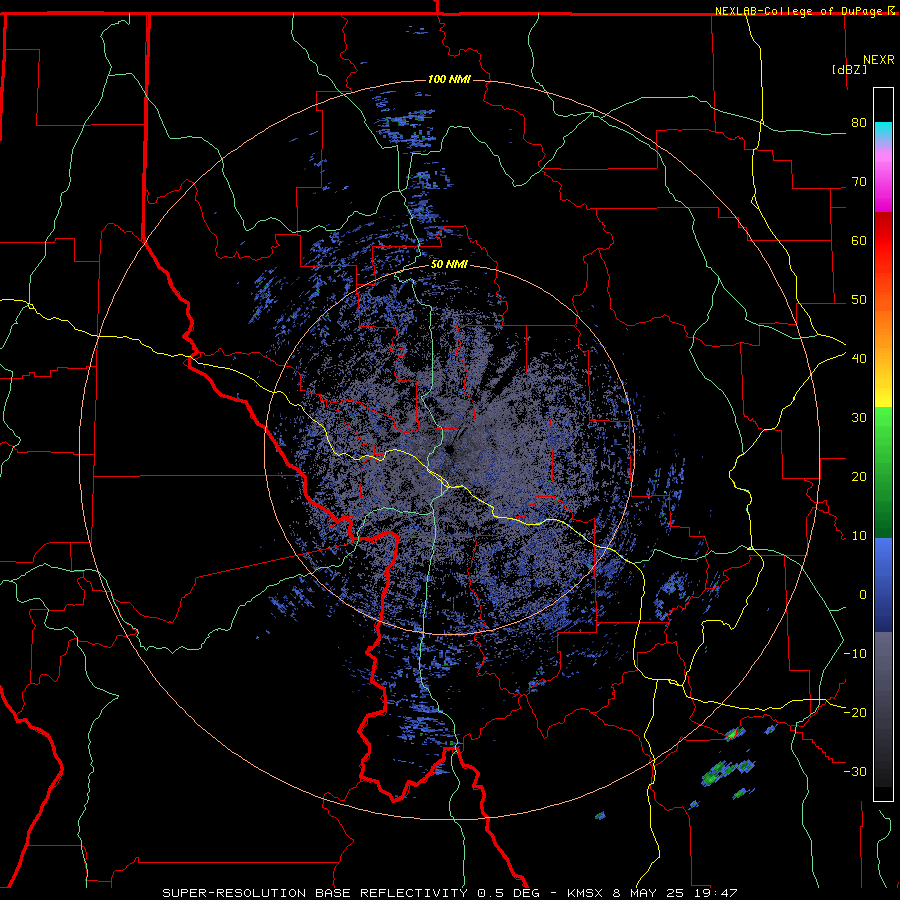The width and height of the screenshot is (900, 900).
Task: Click the -20 value on dBZ scale
Action: point(855,713)
